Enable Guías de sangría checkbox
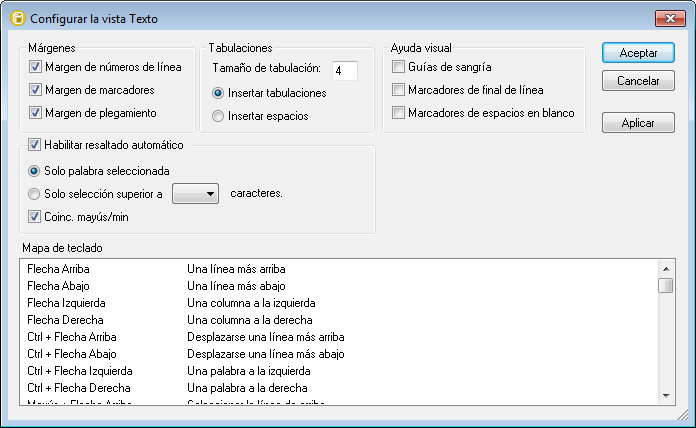Image resolution: width=696 pixels, height=428 pixels. 398,67
